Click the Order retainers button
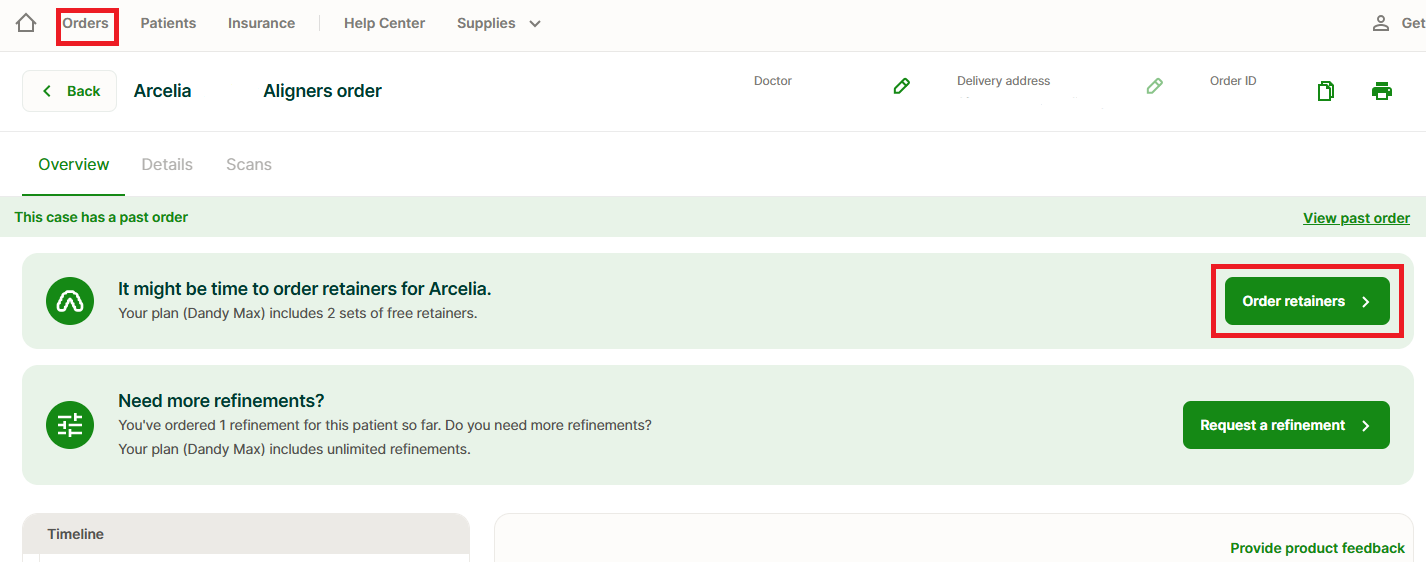The width and height of the screenshot is (1426, 562). [x=1306, y=301]
